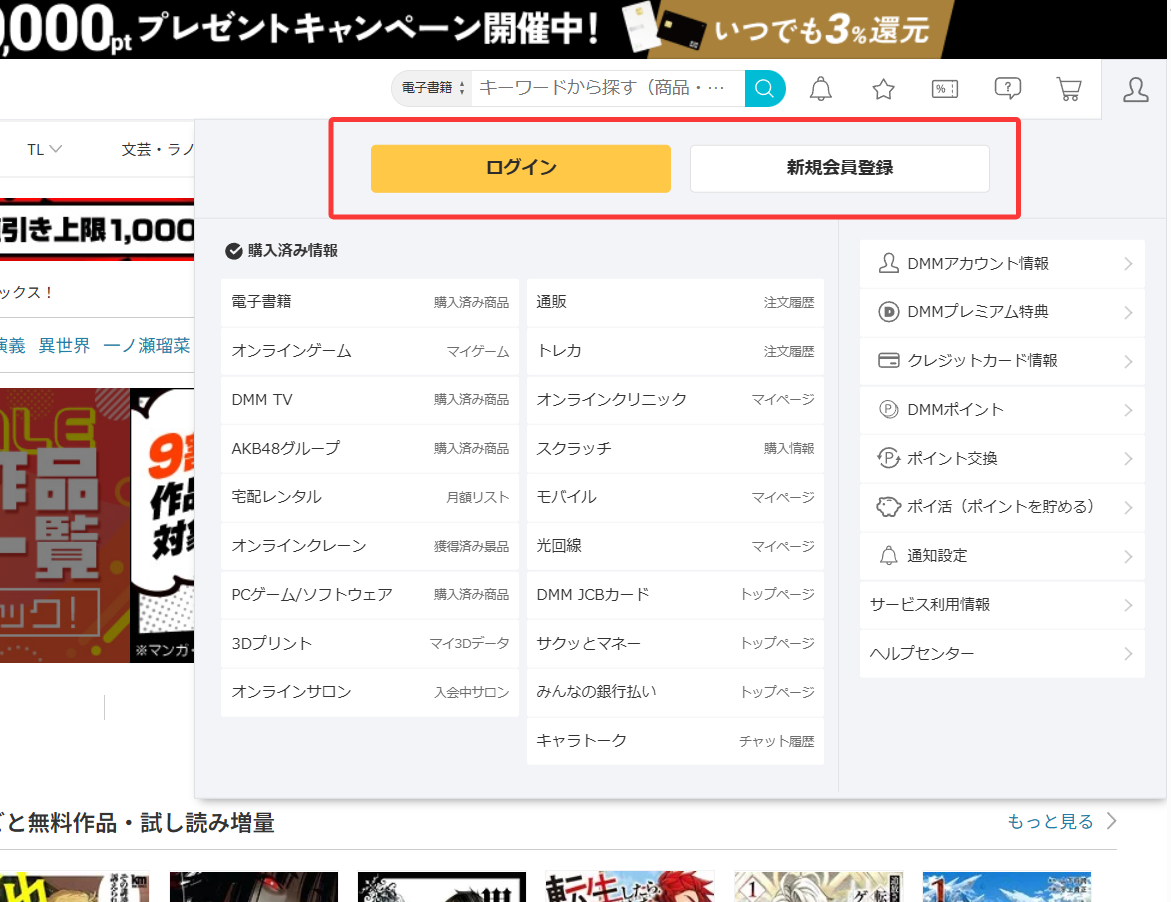Open PCゲーム/ソフトウェア 購入済み商品 entry
The width and height of the screenshot is (1171, 902).
[x=370, y=594]
